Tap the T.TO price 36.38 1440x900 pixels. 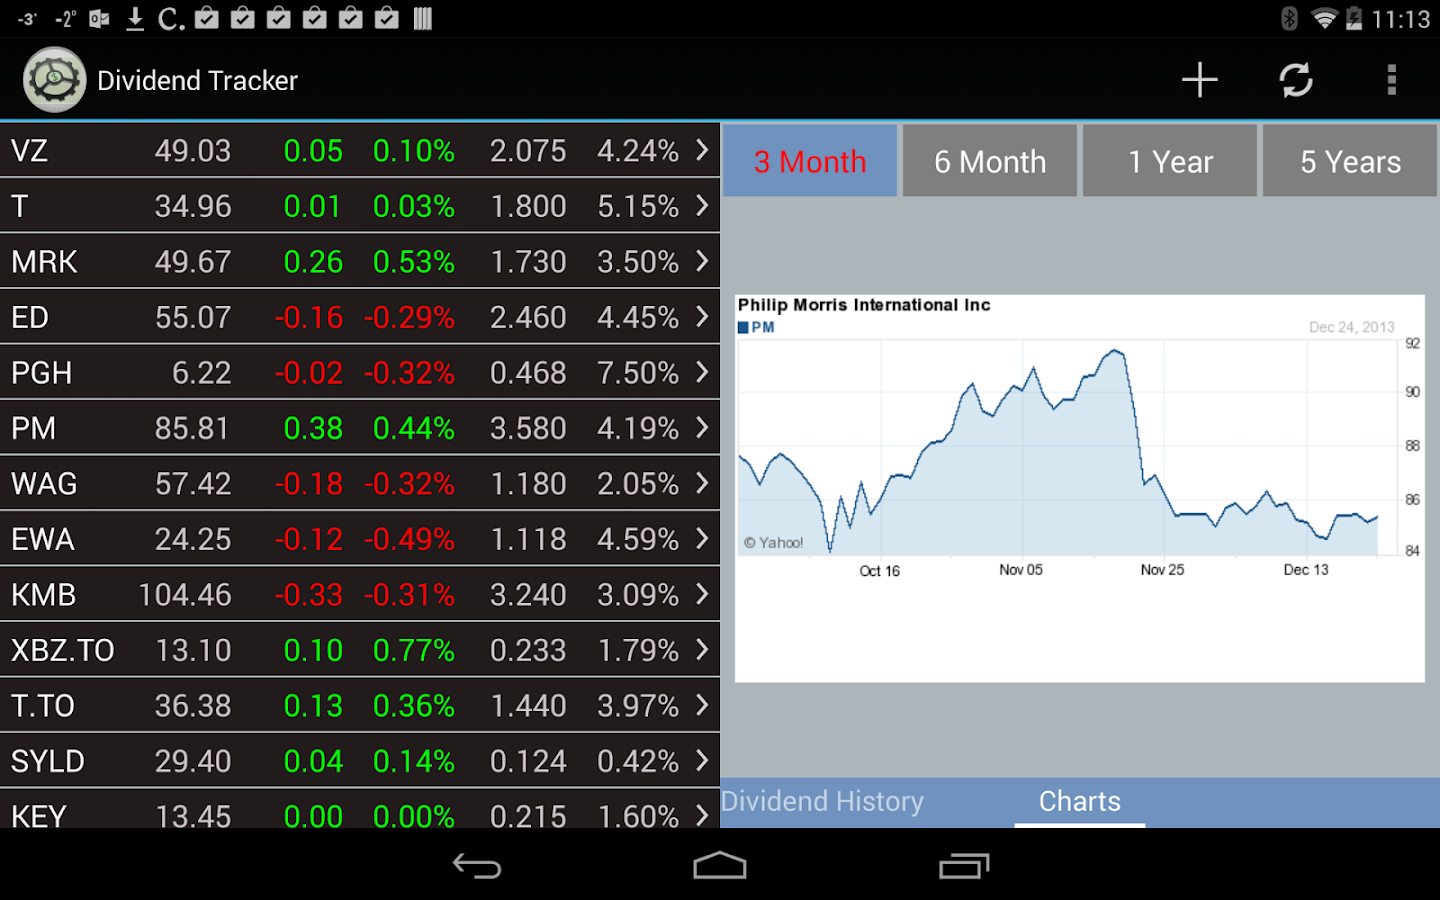tap(193, 706)
